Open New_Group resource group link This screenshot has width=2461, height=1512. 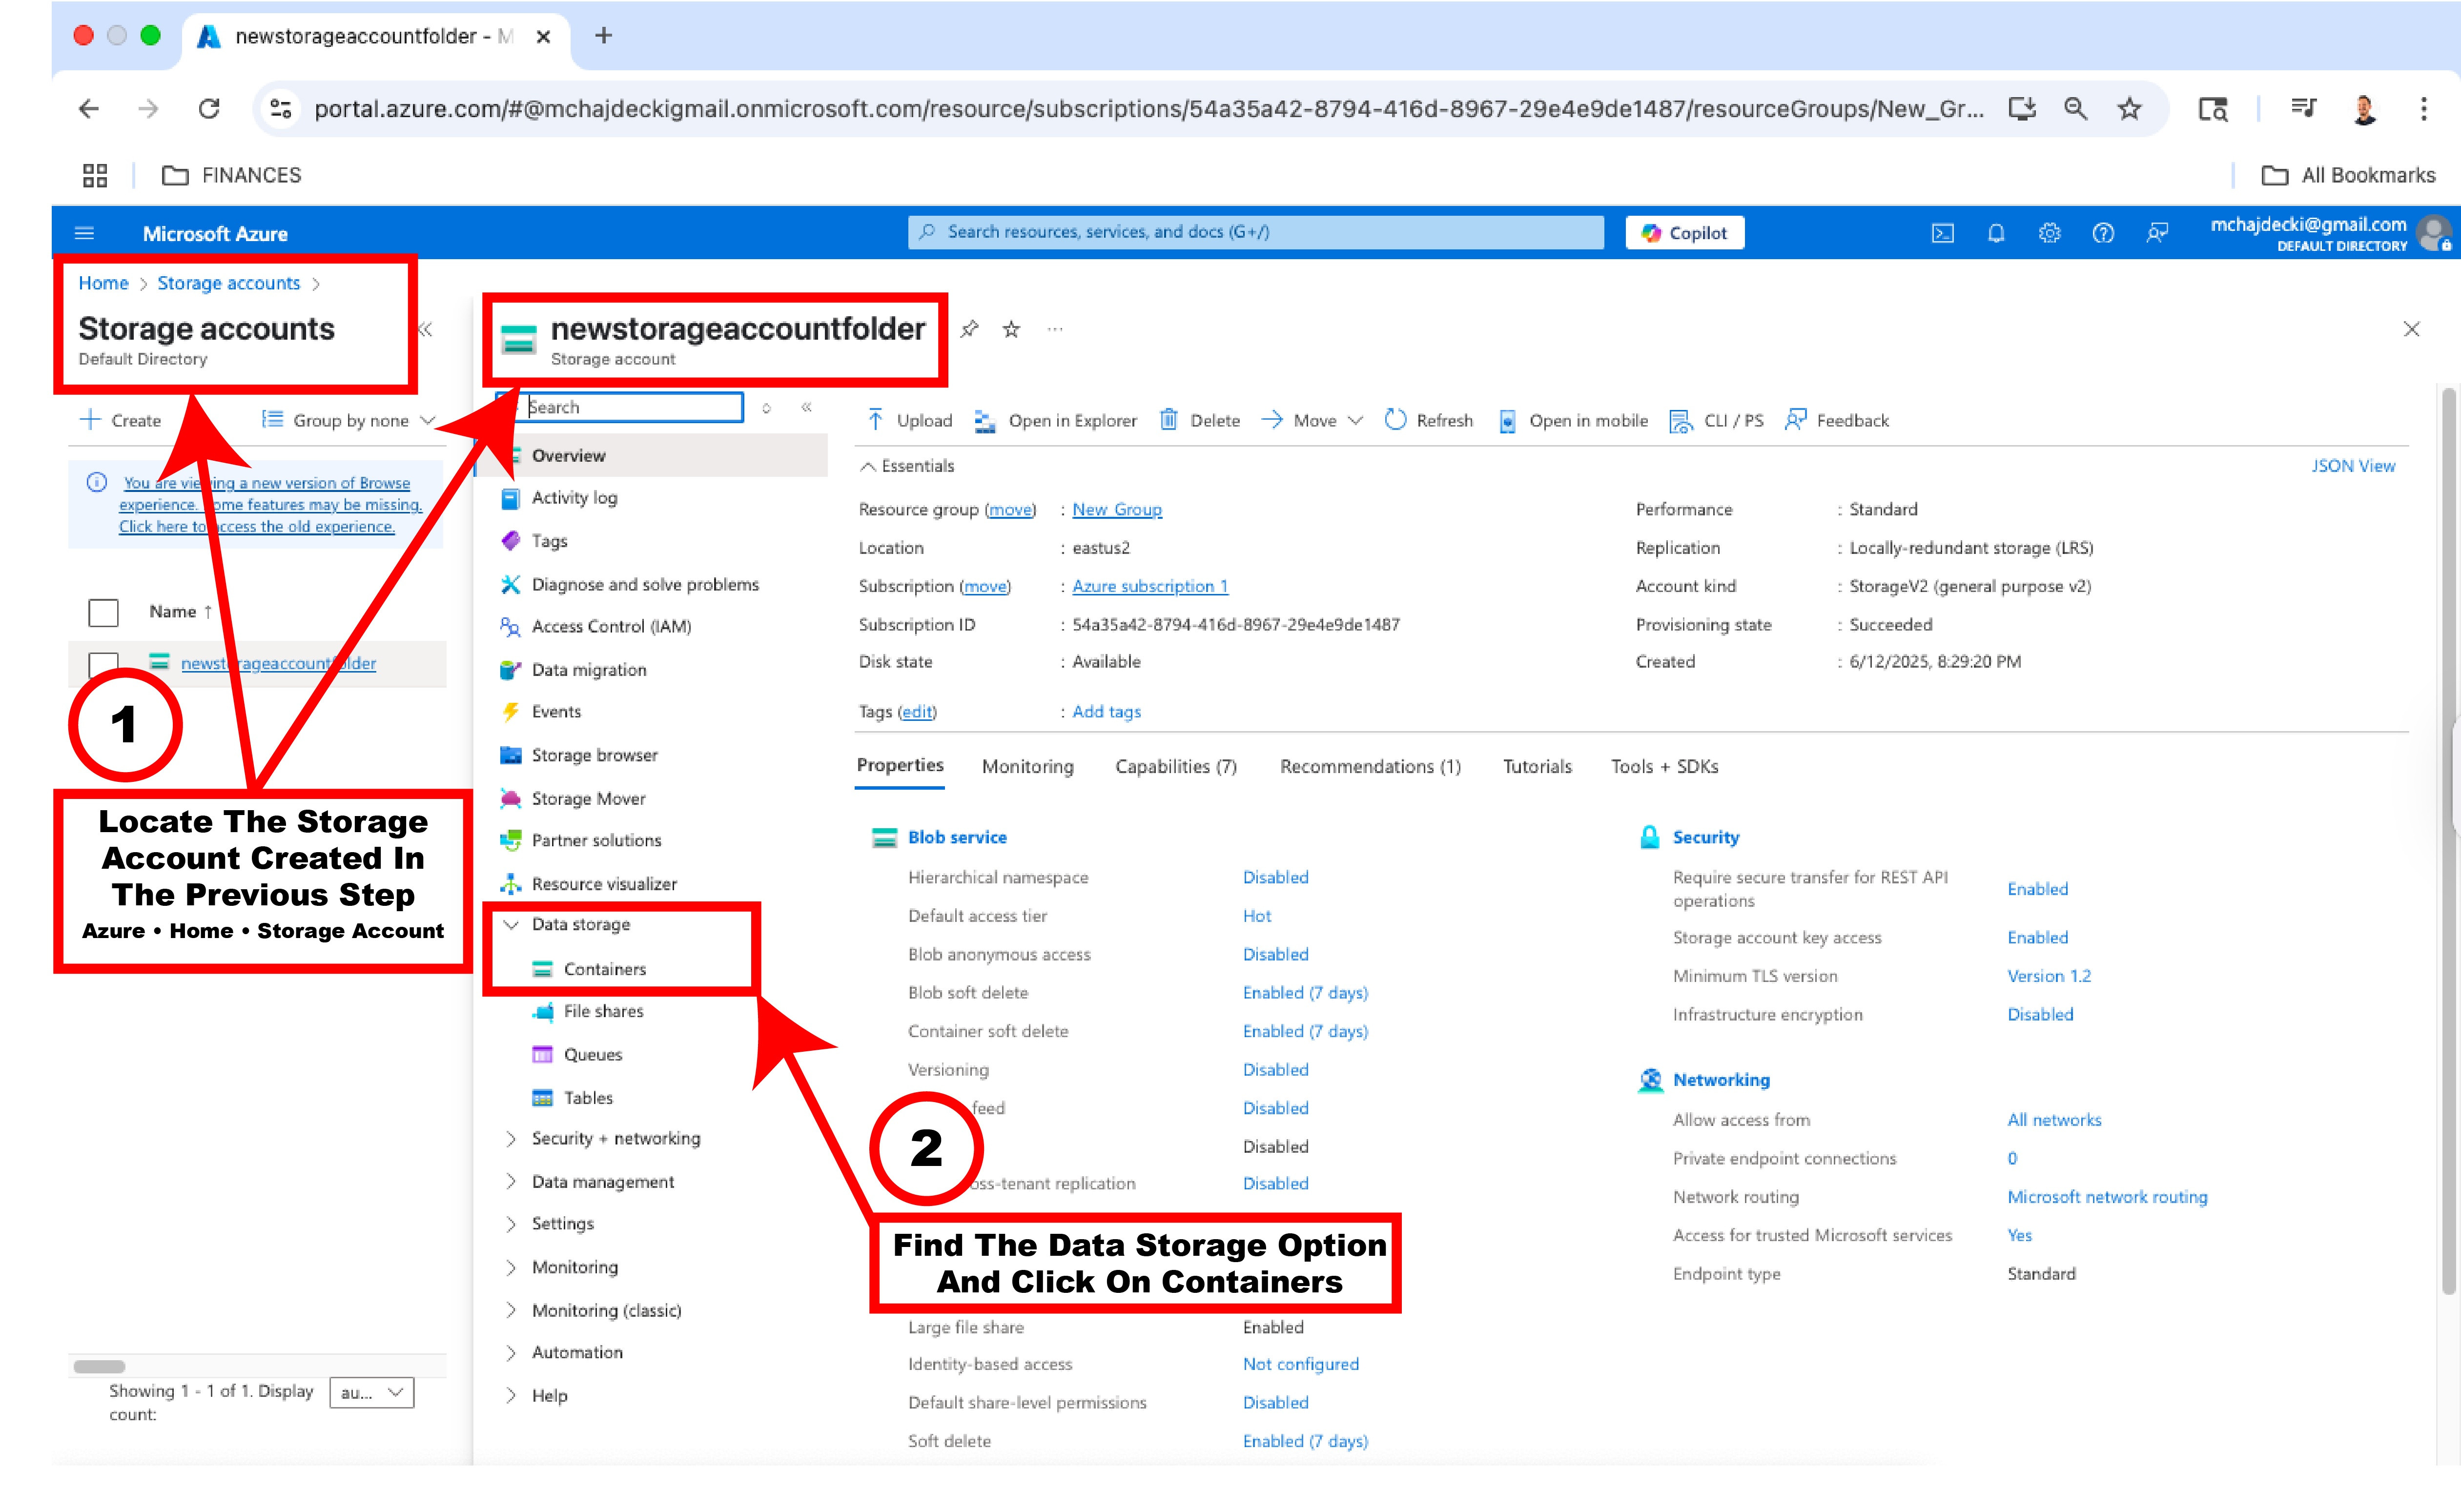pos(1117,510)
